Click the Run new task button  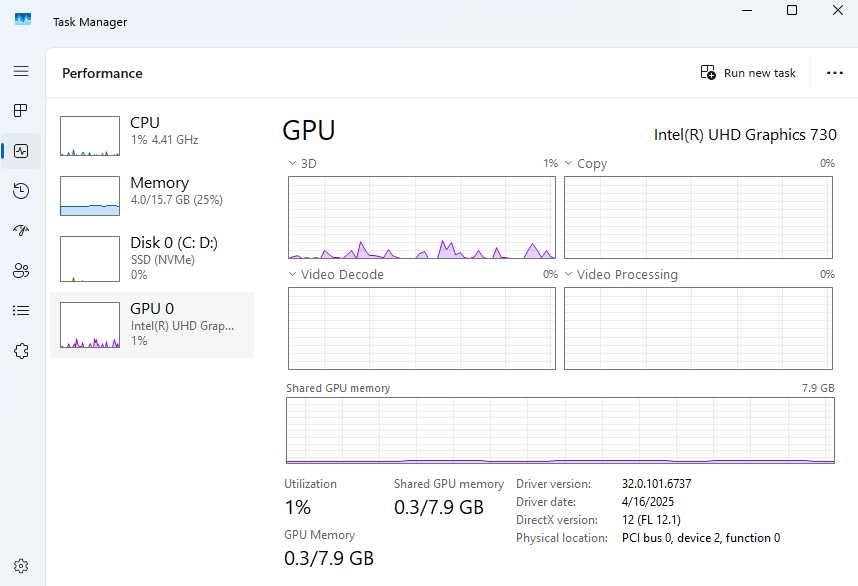click(748, 73)
